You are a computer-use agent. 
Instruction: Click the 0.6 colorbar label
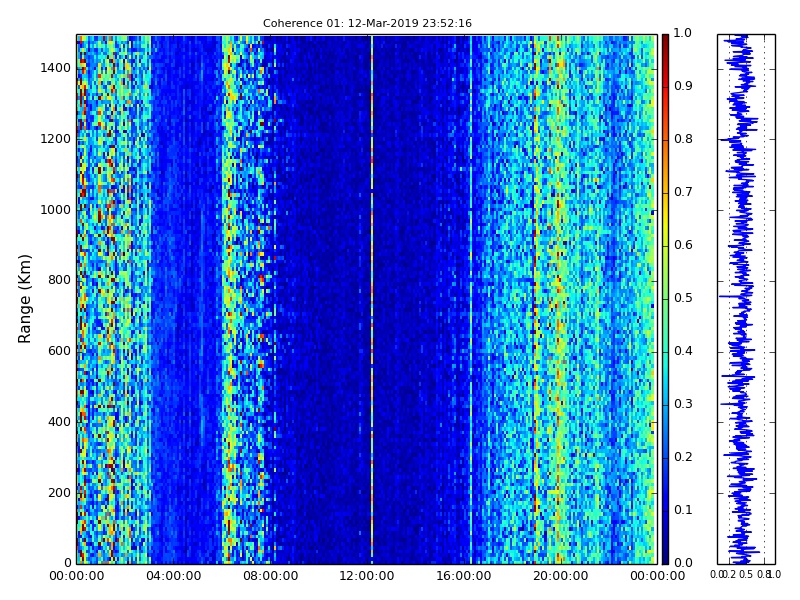pyautogui.click(x=683, y=245)
